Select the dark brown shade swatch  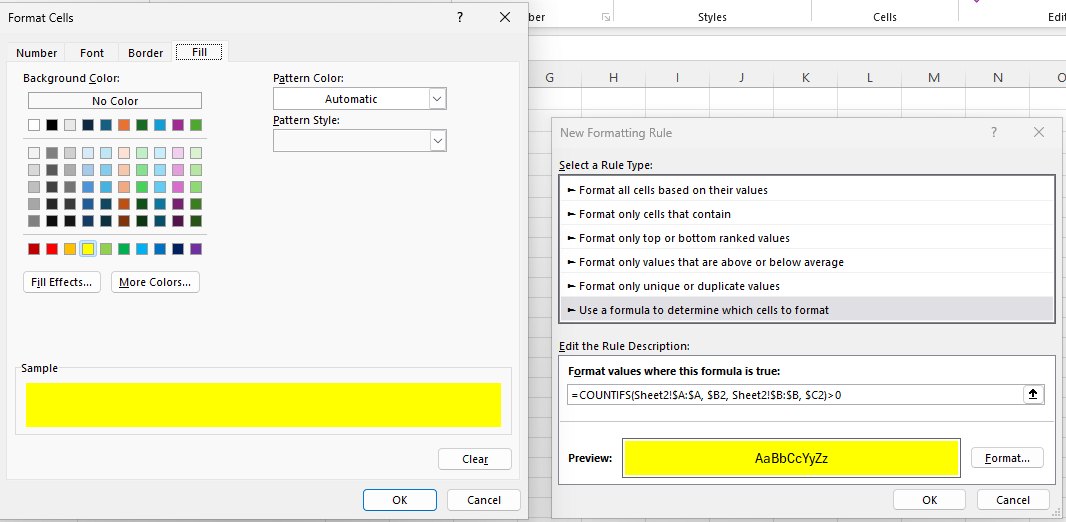[x=124, y=221]
